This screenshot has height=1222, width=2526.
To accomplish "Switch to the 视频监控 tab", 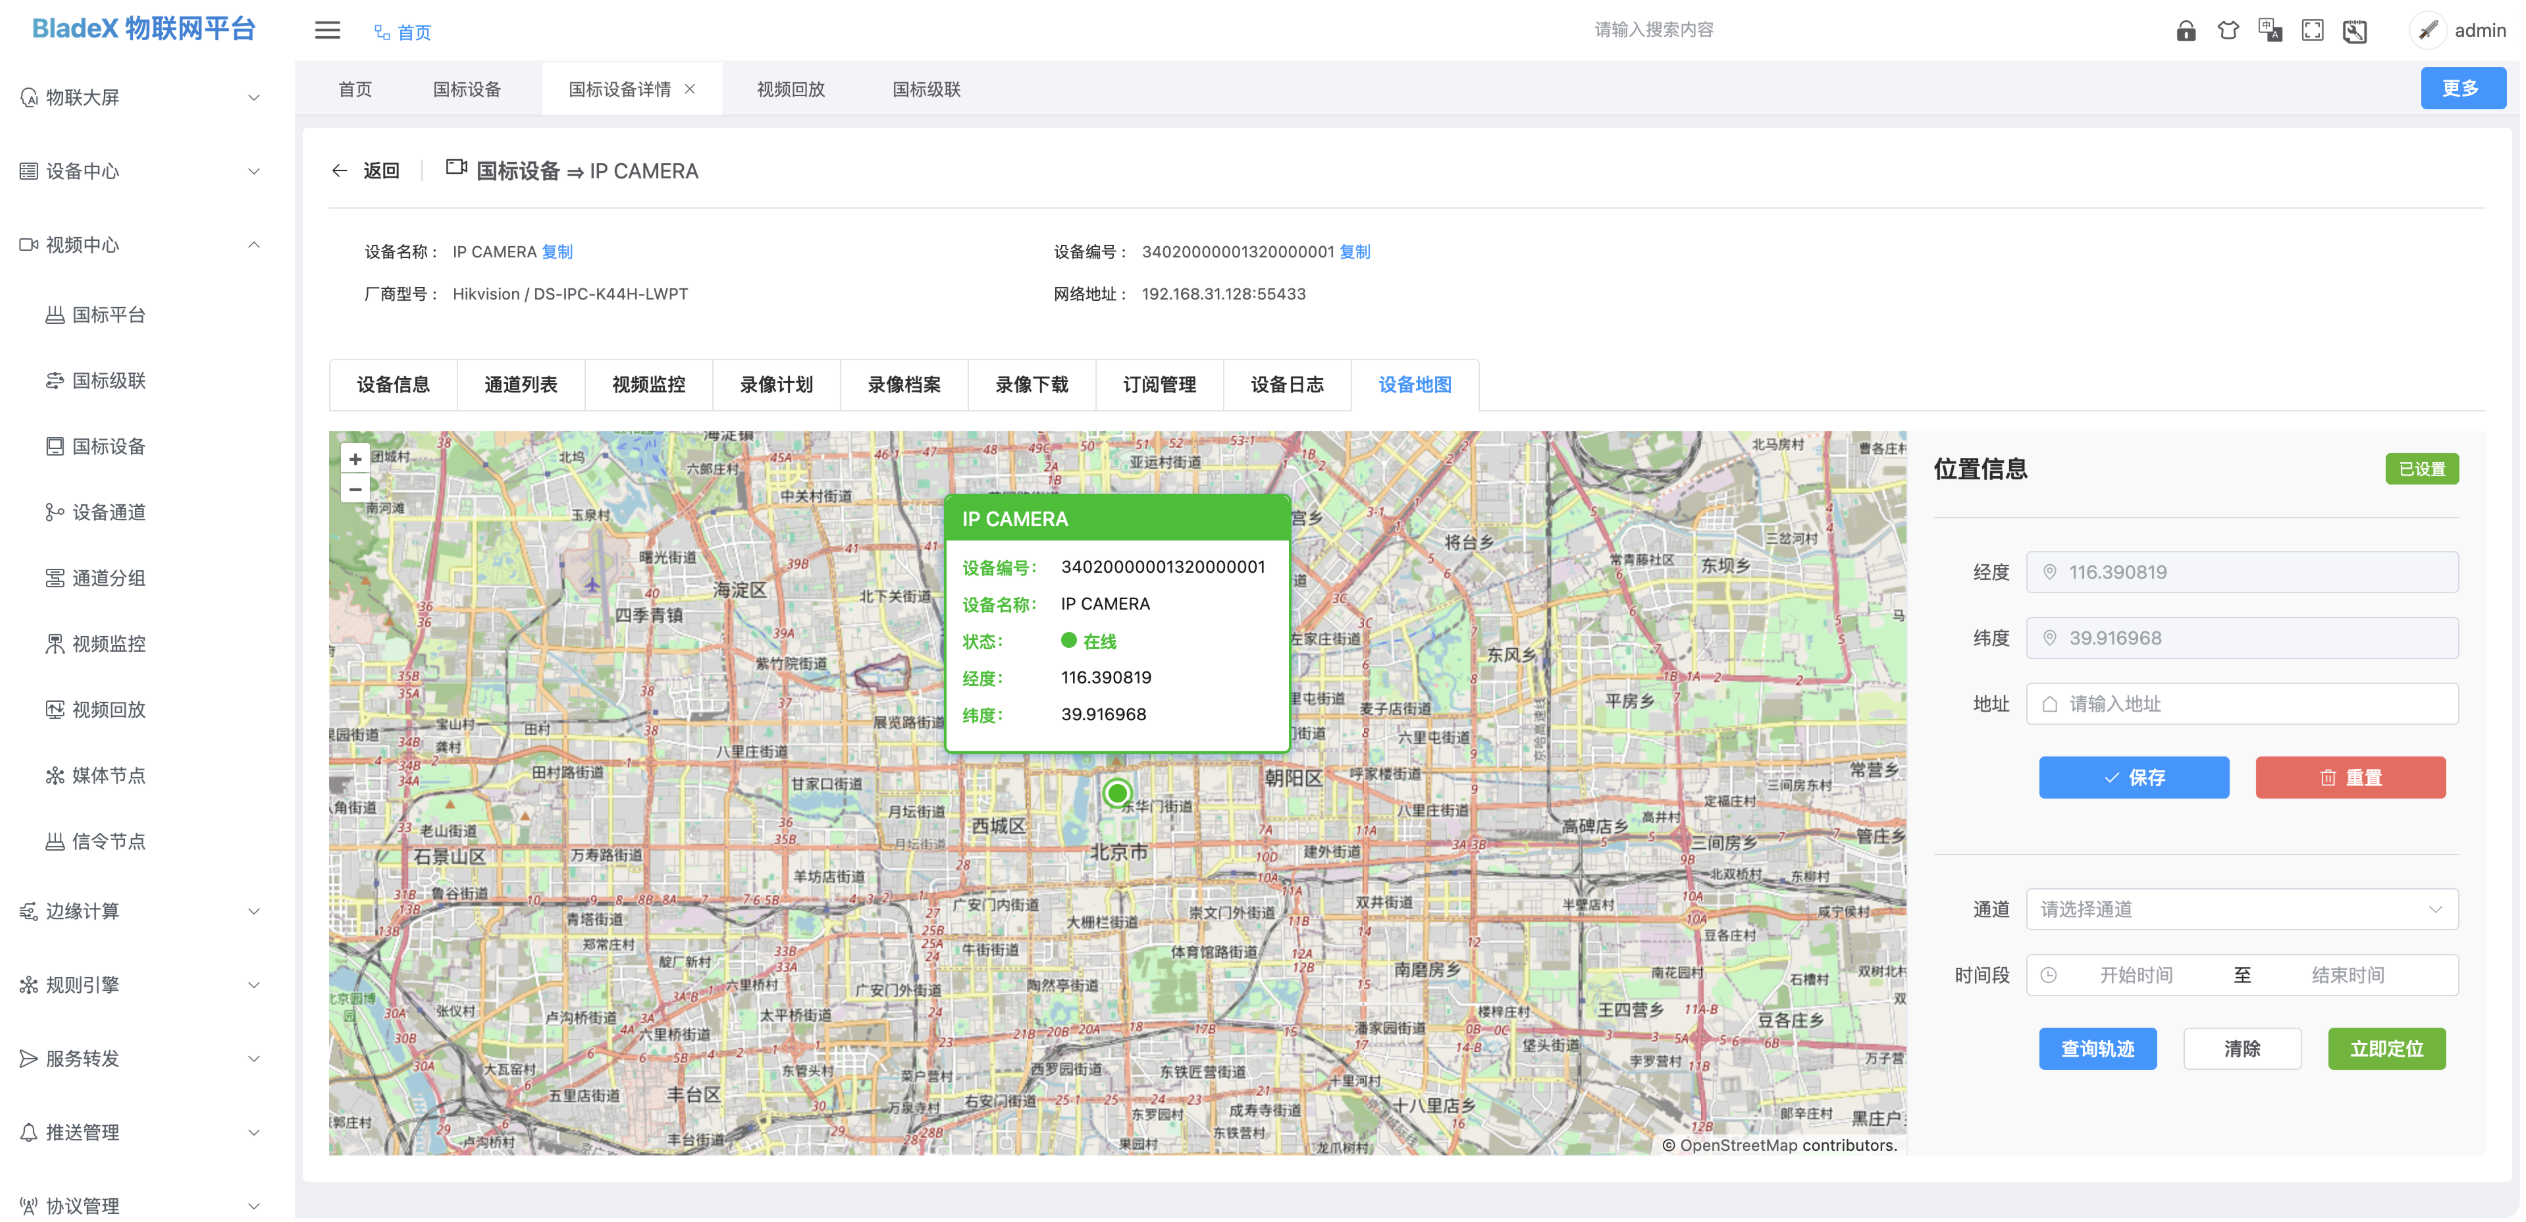I will [x=649, y=385].
